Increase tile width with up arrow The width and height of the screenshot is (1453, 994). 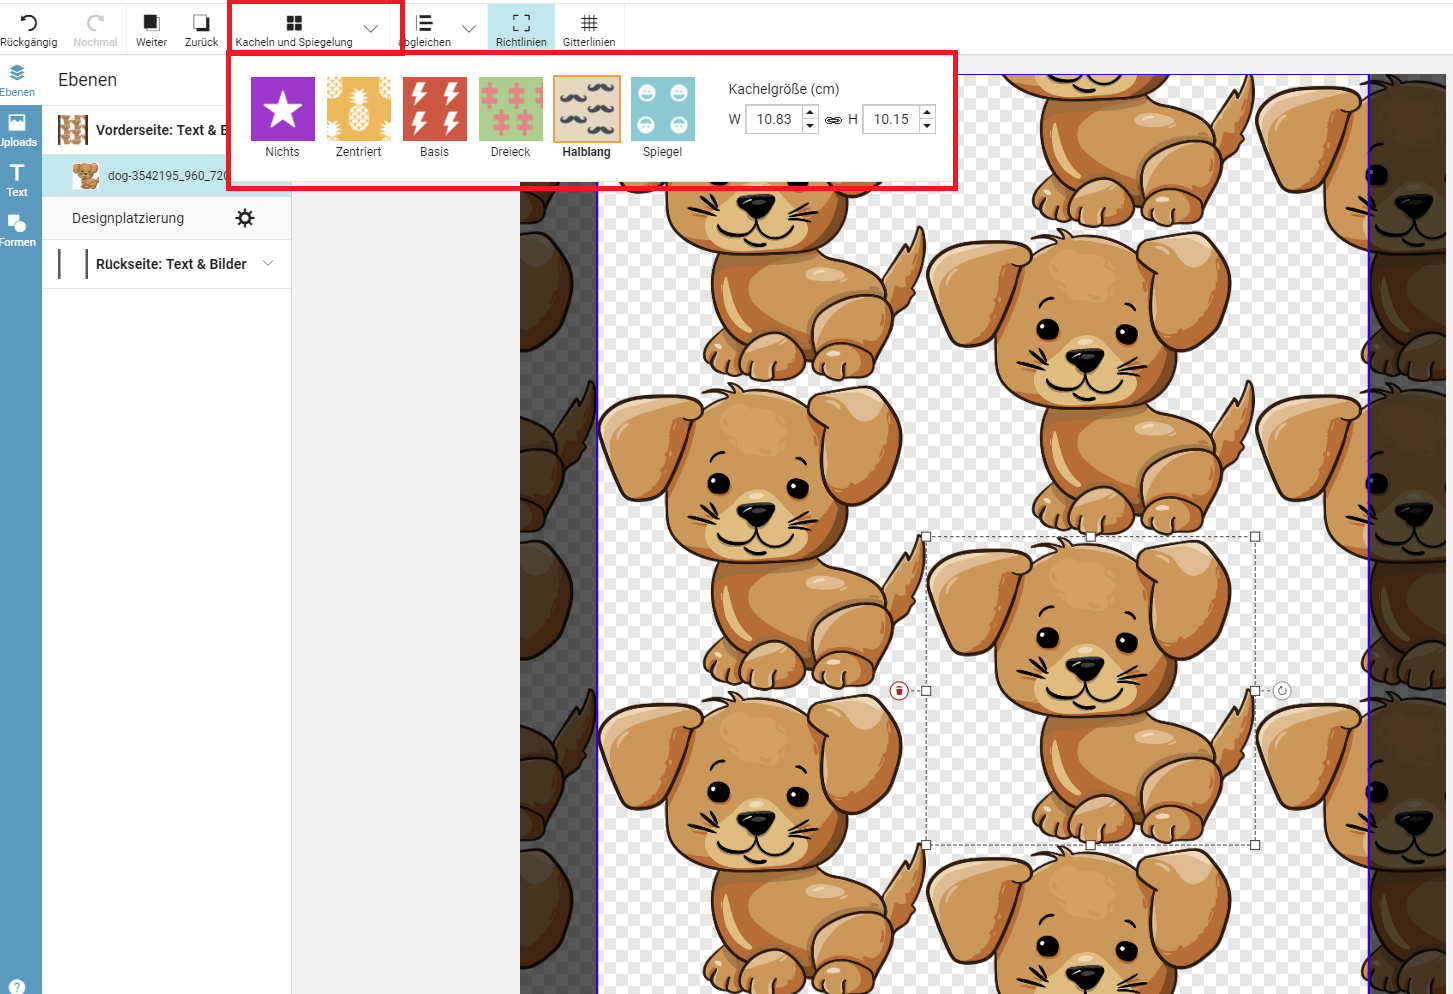tap(810, 112)
